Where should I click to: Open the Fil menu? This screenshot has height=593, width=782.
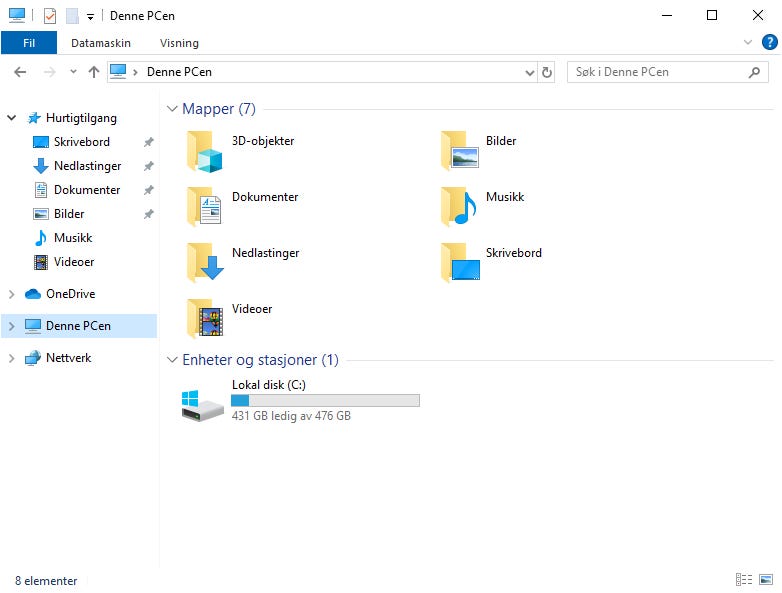[29, 43]
